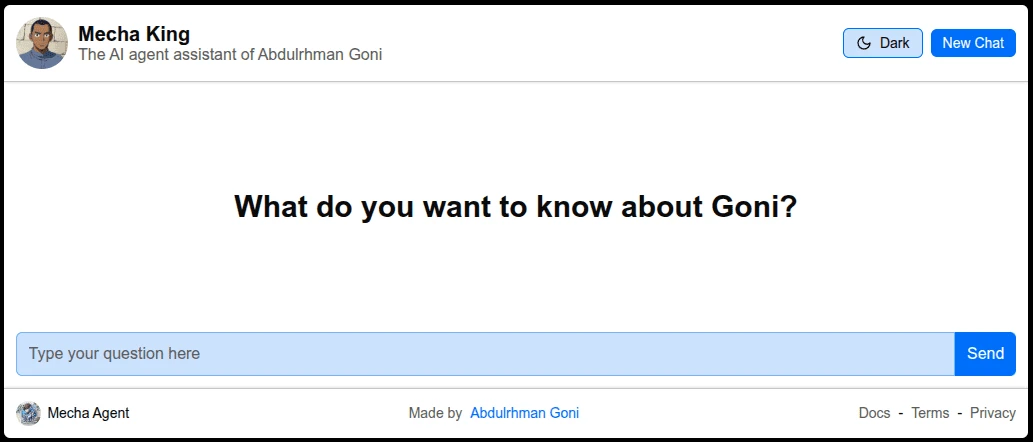Focus the 'Type your question here' field
The height and width of the screenshot is (442, 1033).
486,354
